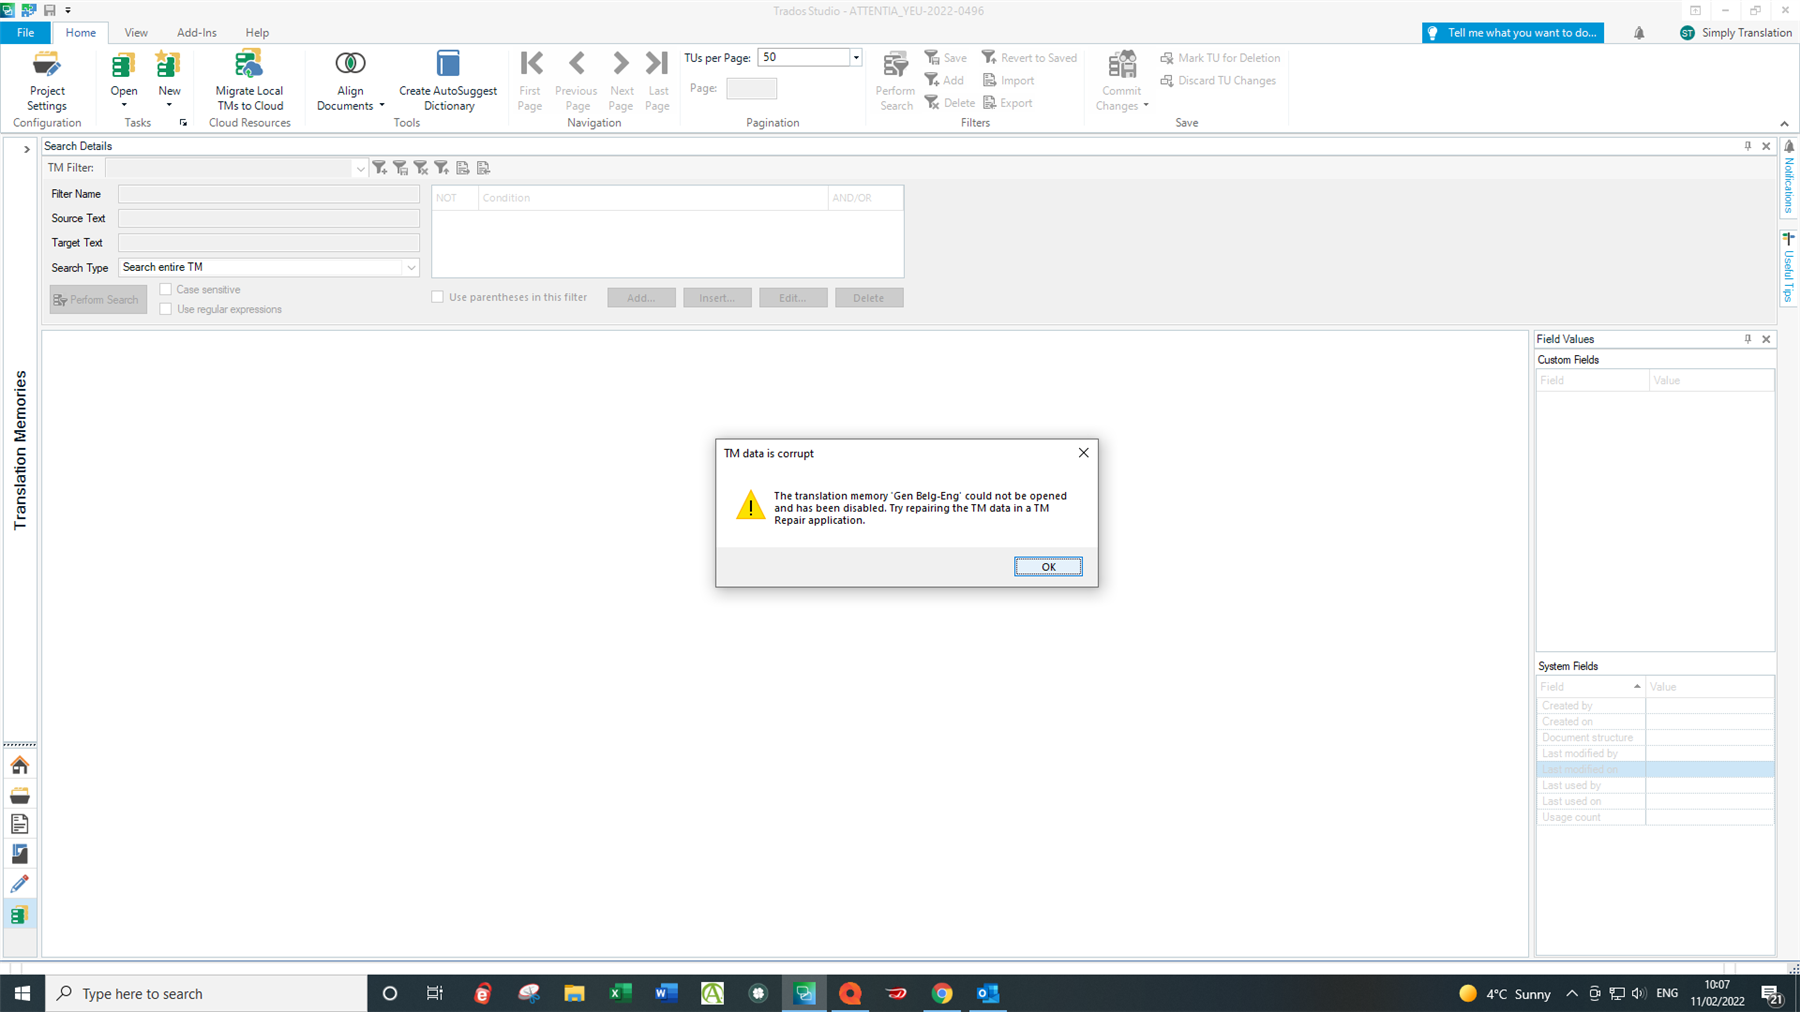Open the Align Documents tool

(x=350, y=81)
